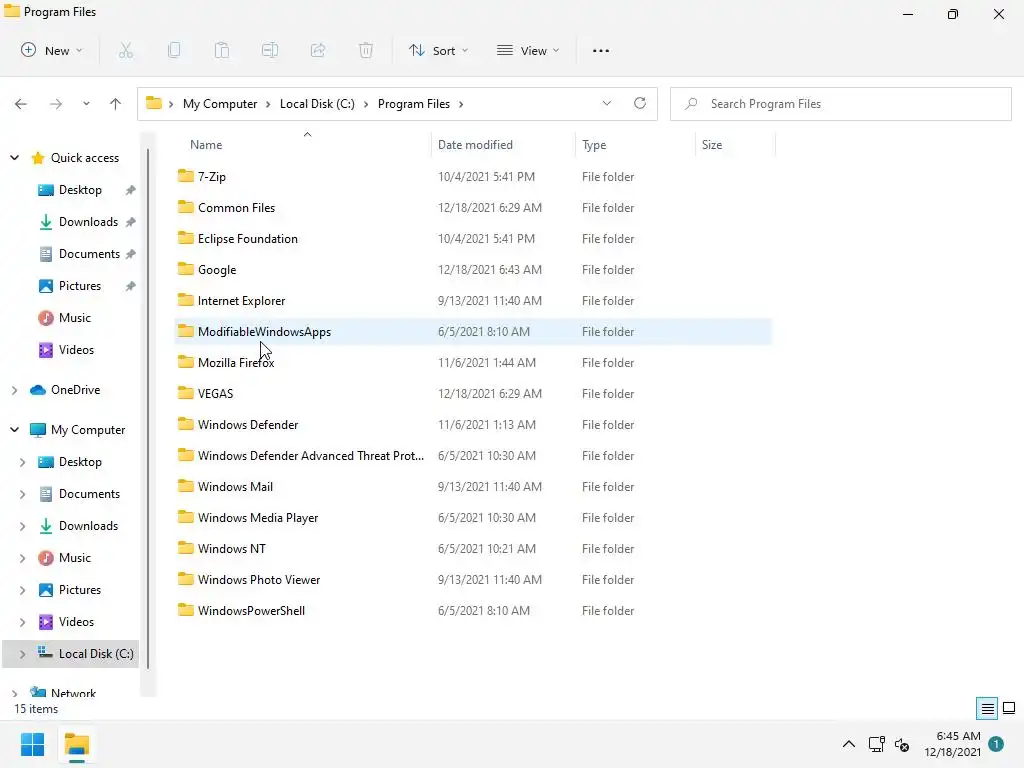Expand address bar history dropdown
The width and height of the screenshot is (1024, 768).
[x=607, y=103]
